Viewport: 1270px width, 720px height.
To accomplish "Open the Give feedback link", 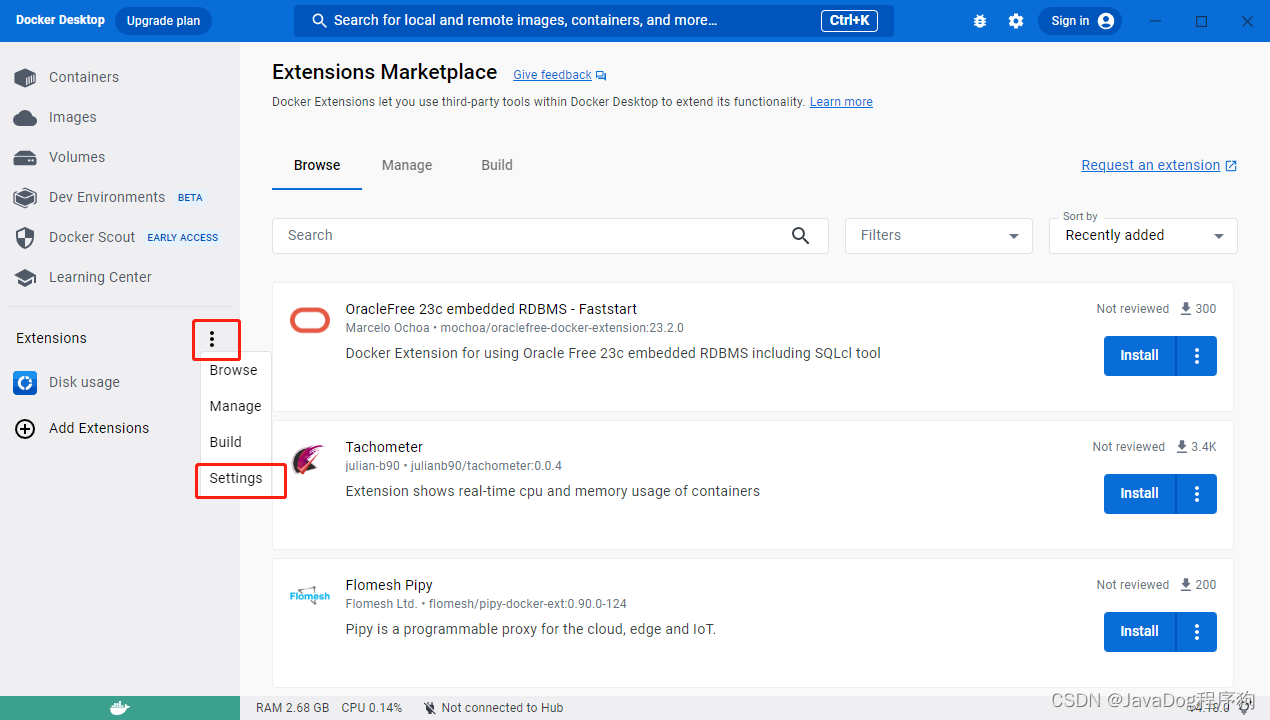I will [x=552, y=74].
